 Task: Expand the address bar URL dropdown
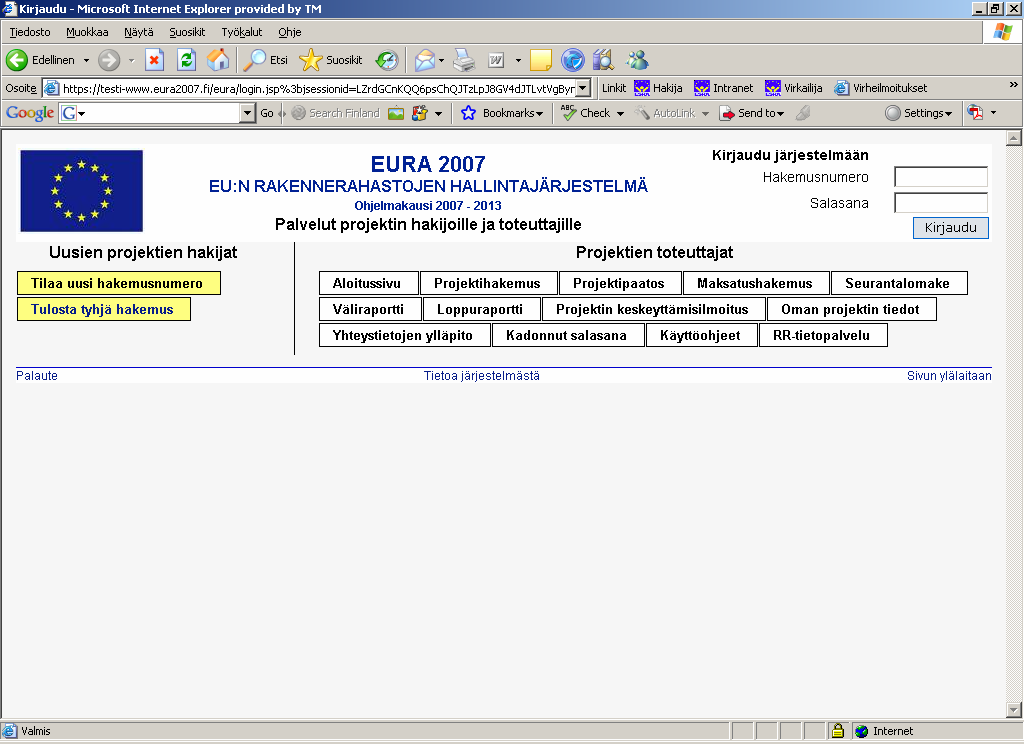(x=584, y=88)
